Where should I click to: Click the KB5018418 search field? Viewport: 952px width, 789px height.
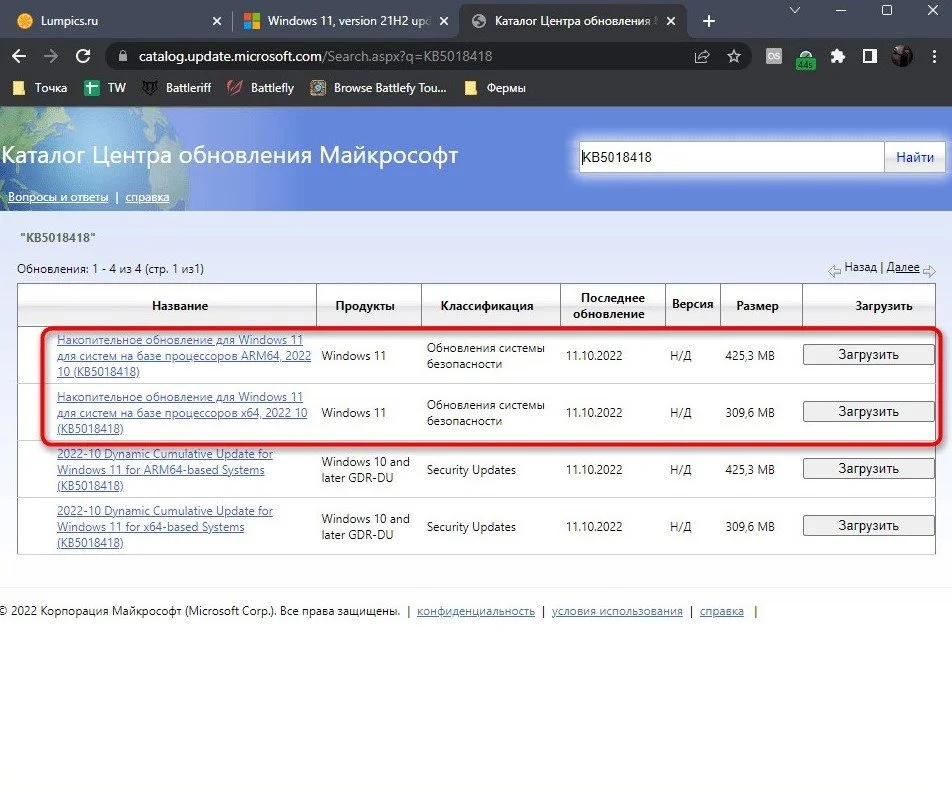point(731,157)
